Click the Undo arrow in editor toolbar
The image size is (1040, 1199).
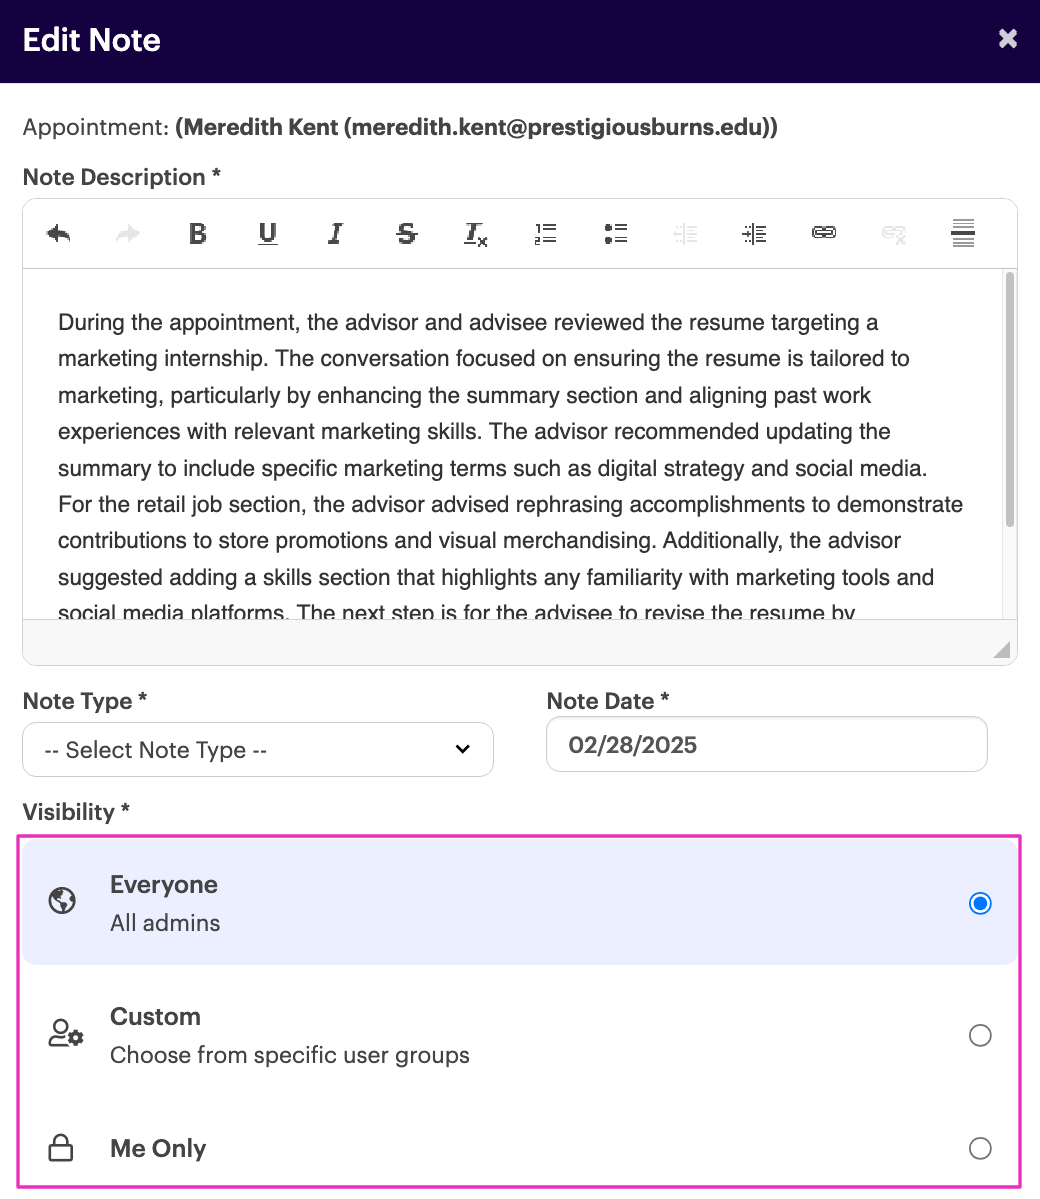(59, 234)
